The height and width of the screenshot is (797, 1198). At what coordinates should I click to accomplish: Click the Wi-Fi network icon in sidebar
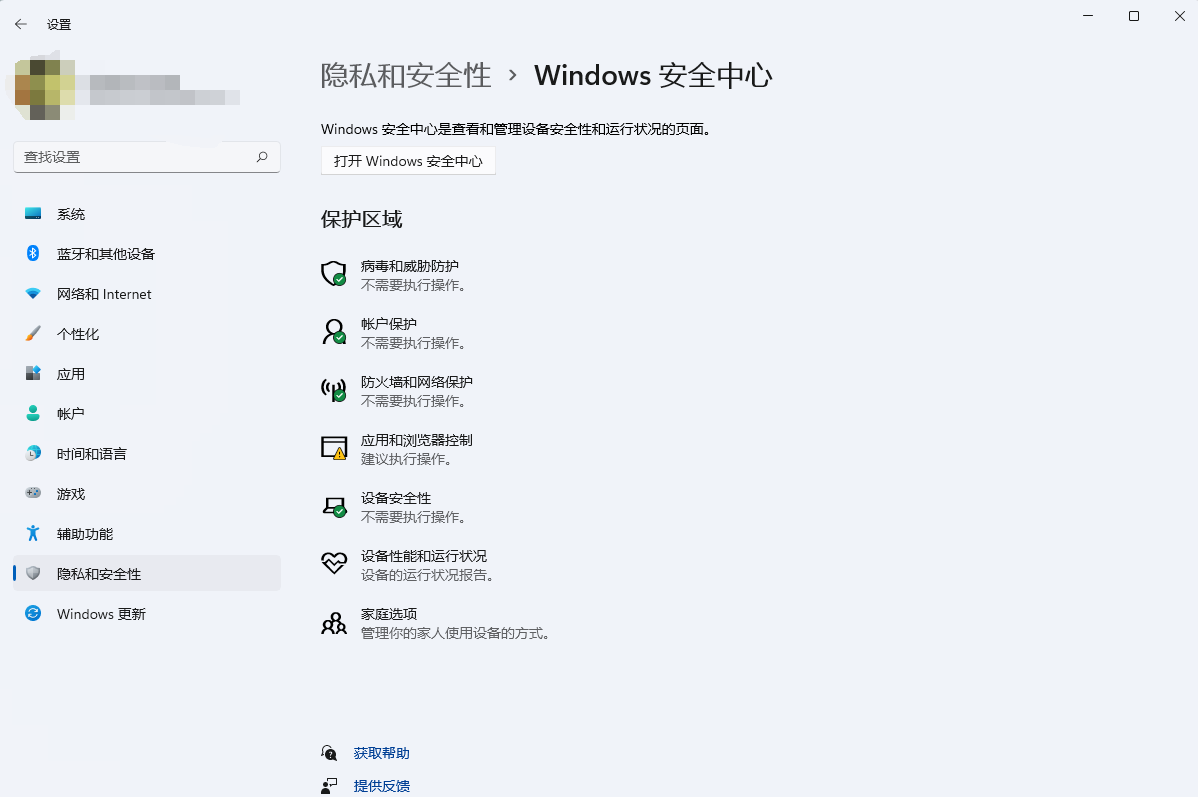[x=33, y=293]
